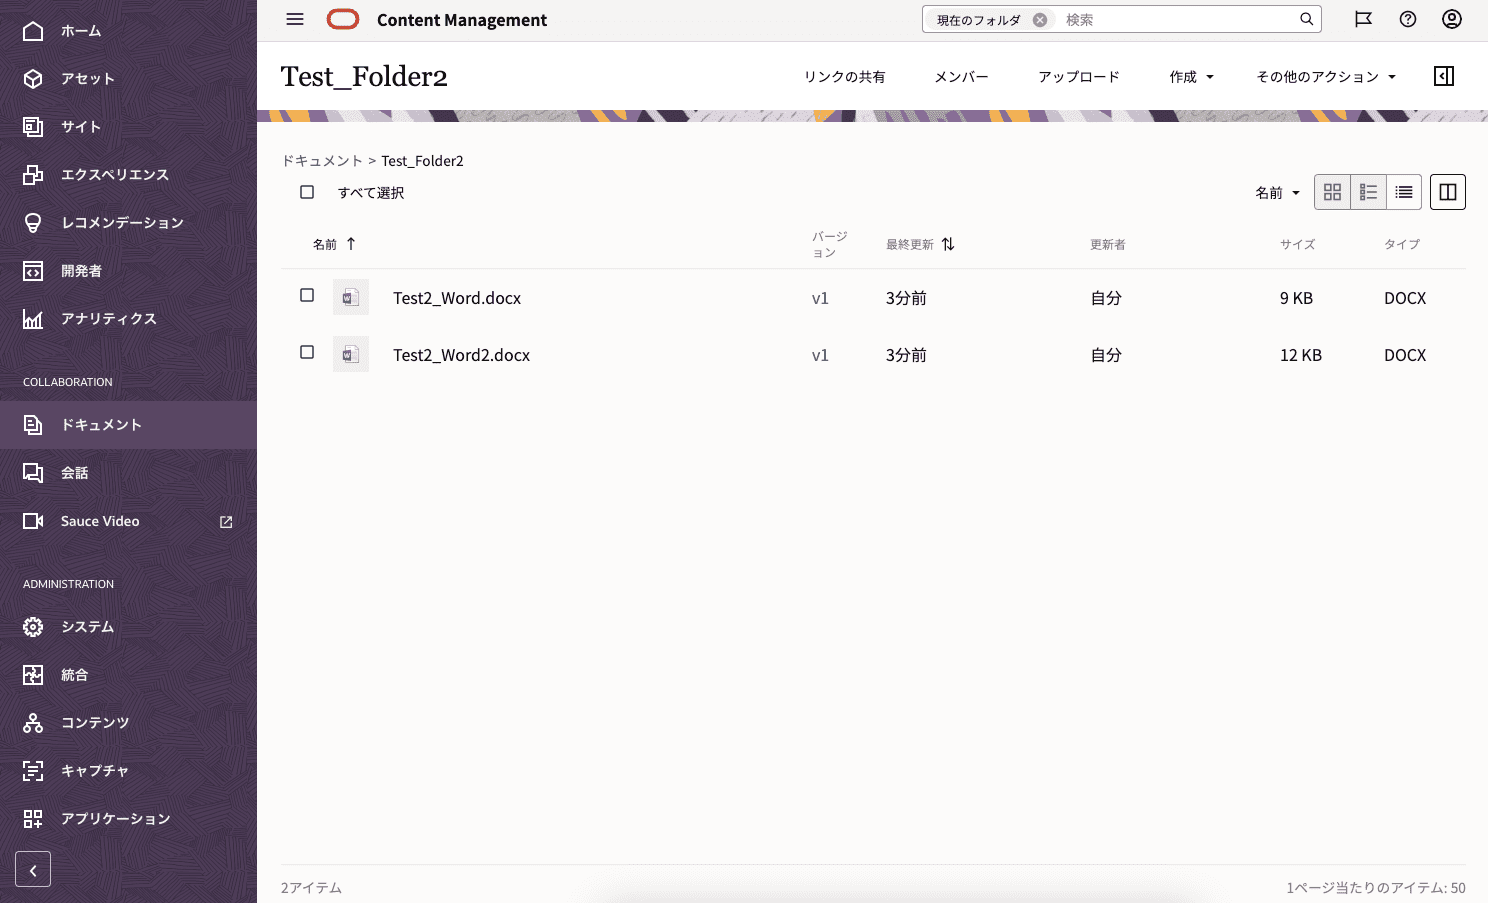Viewport: 1488px width, 903px height.
Task: Open the user profile icon
Action: (x=1452, y=19)
